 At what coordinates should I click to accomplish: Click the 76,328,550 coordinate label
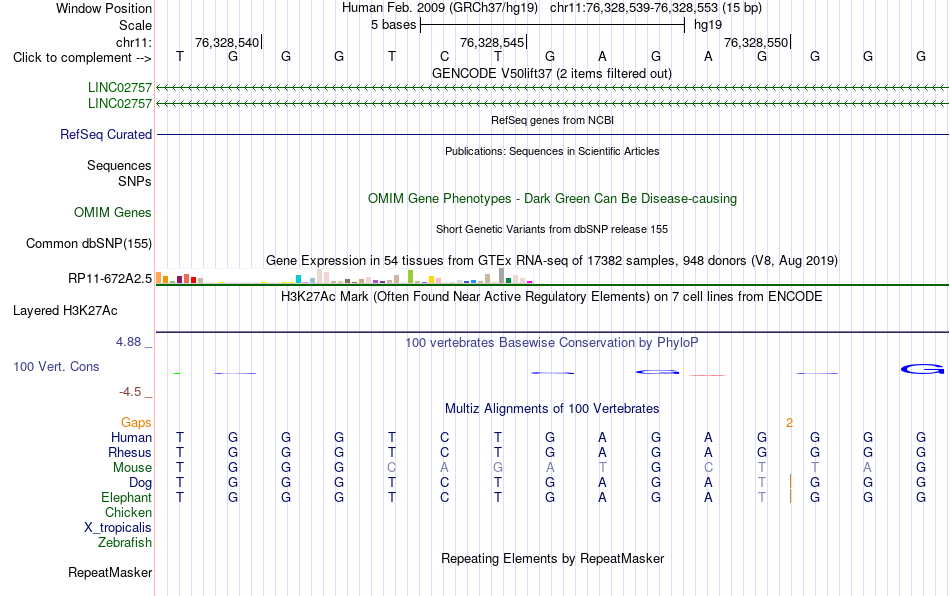tap(756, 42)
